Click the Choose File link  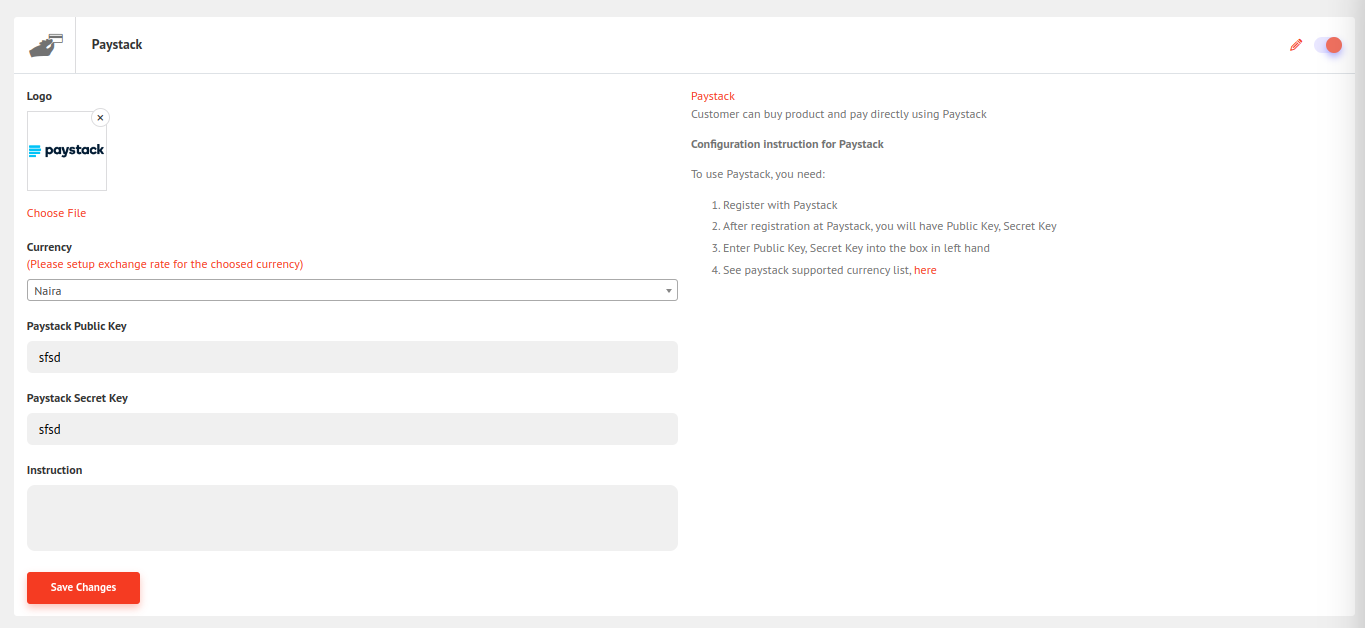(x=56, y=213)
